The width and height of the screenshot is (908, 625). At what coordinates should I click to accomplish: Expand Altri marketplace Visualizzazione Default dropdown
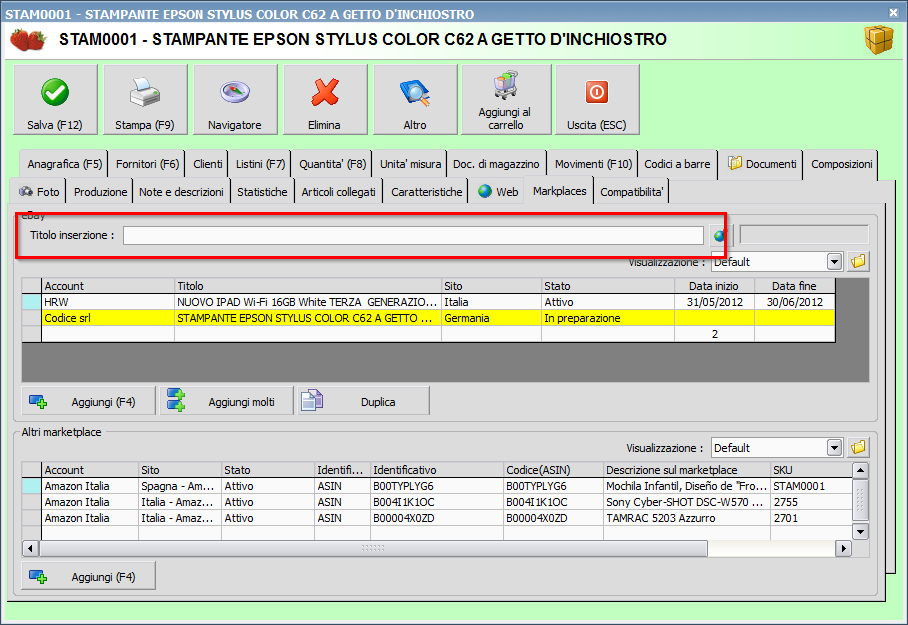click(x=834, y=447)
